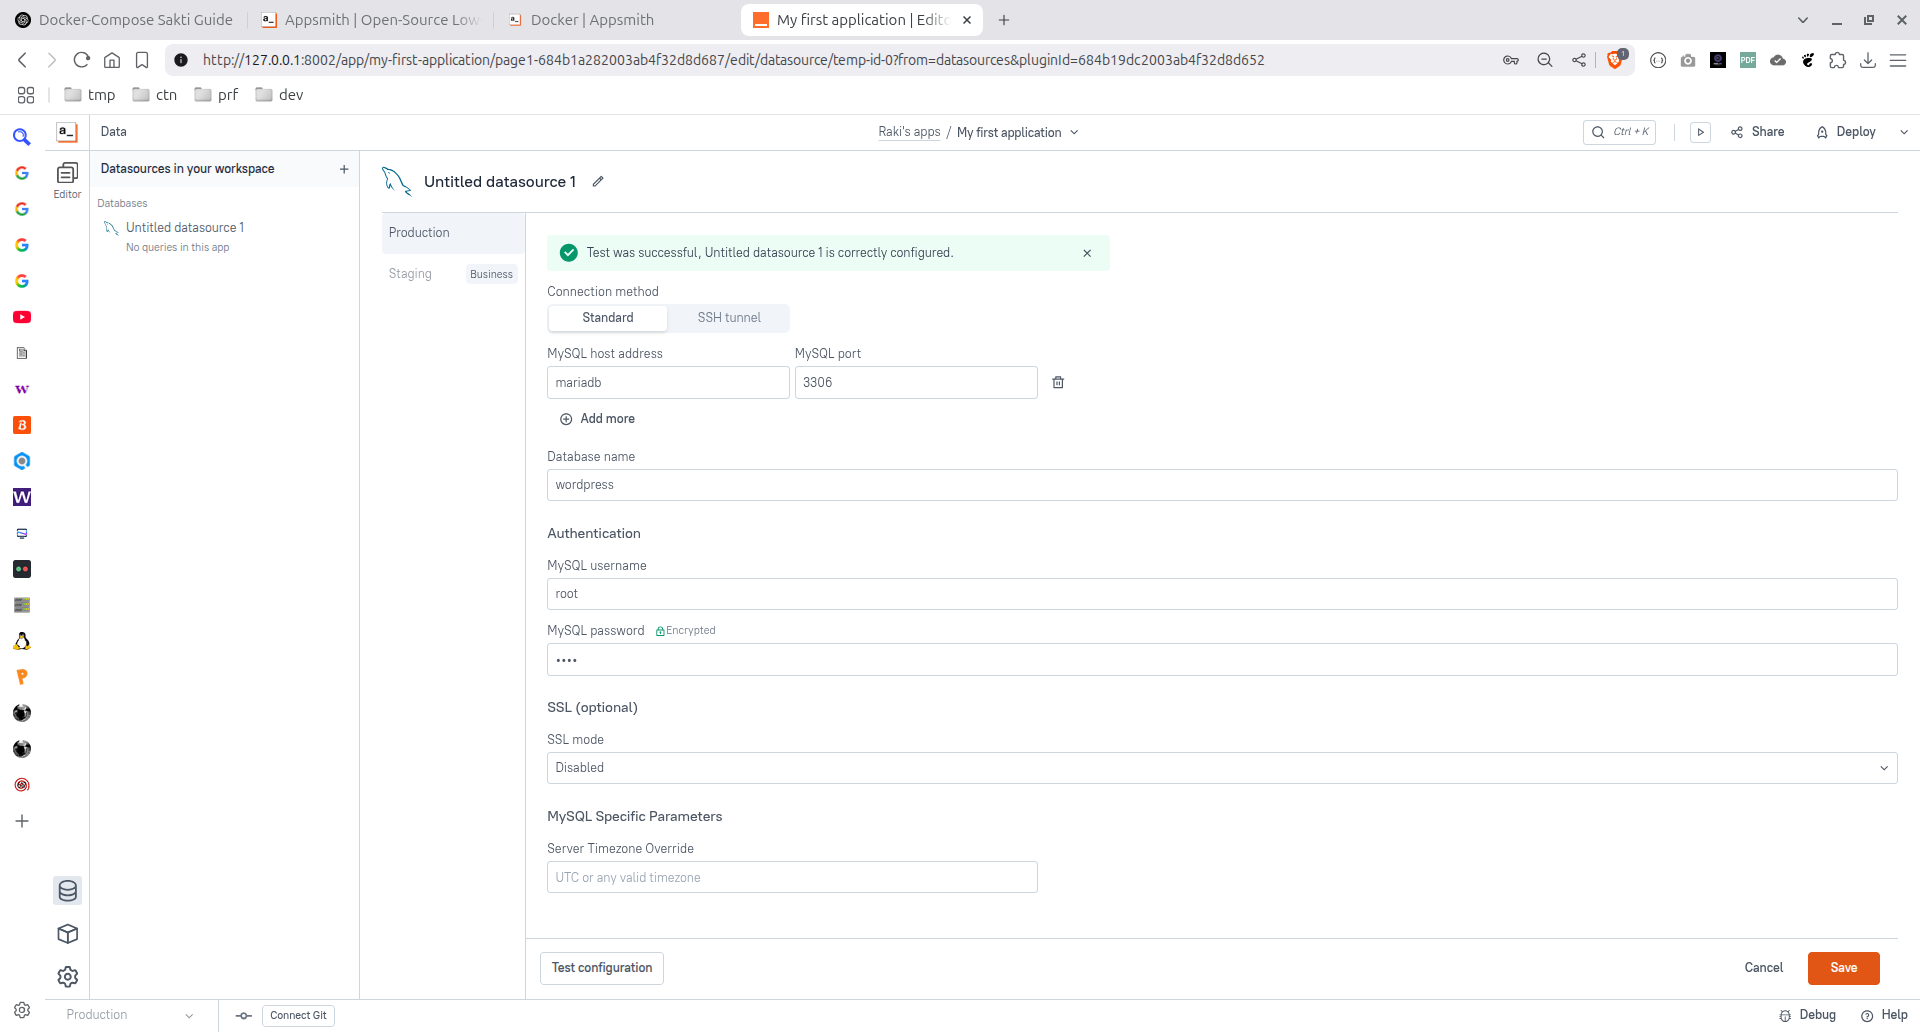Switch to Appsmith Open-Source Low browser tab
The height and width of the screenshot is (1032, 1920).
click(370, 20)
